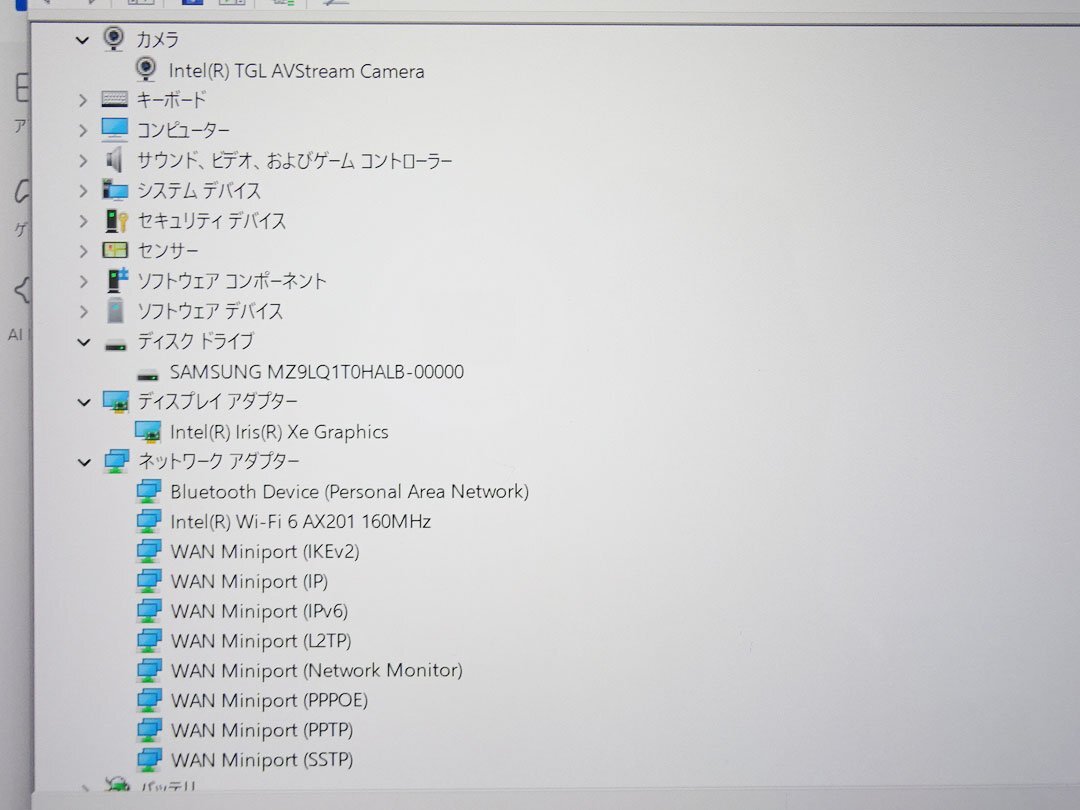Select the ソフトウェア コンポーネント label
The image size is (1080, 810).
pyautogui.click(x=231, y=282)
